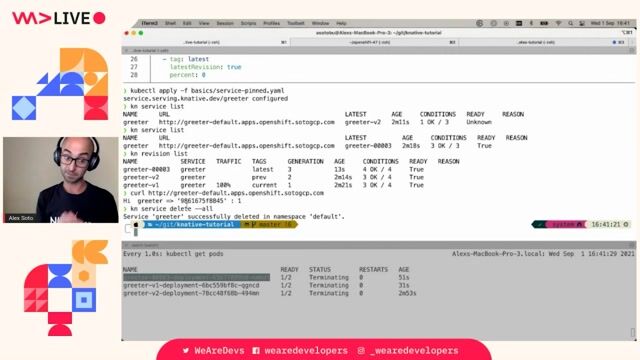640x360 pixels.
Task: Click the 'latestRevision: true' YAML line
Action: [205, 67]
